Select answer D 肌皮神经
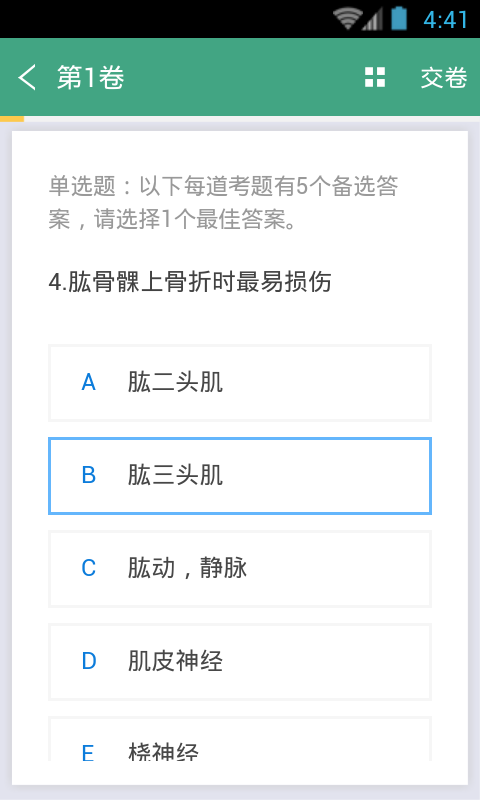Image resolution: width=480 pixels, height=800 pixels. click(x=240, y=661)
